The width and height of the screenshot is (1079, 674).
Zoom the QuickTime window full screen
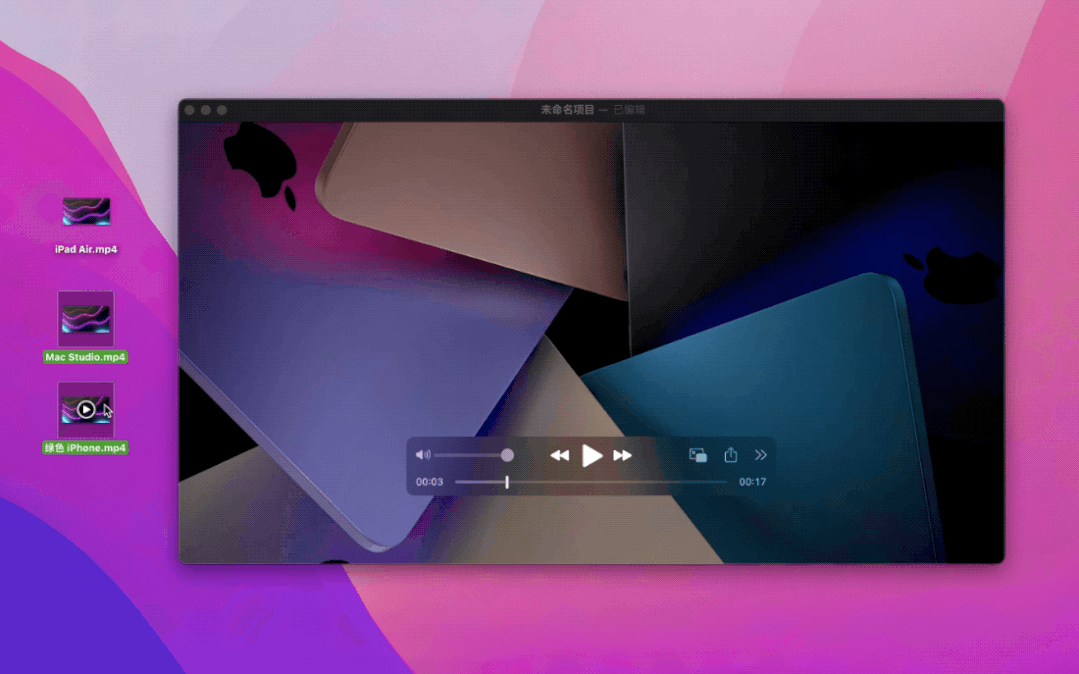[x=222, y=110]
